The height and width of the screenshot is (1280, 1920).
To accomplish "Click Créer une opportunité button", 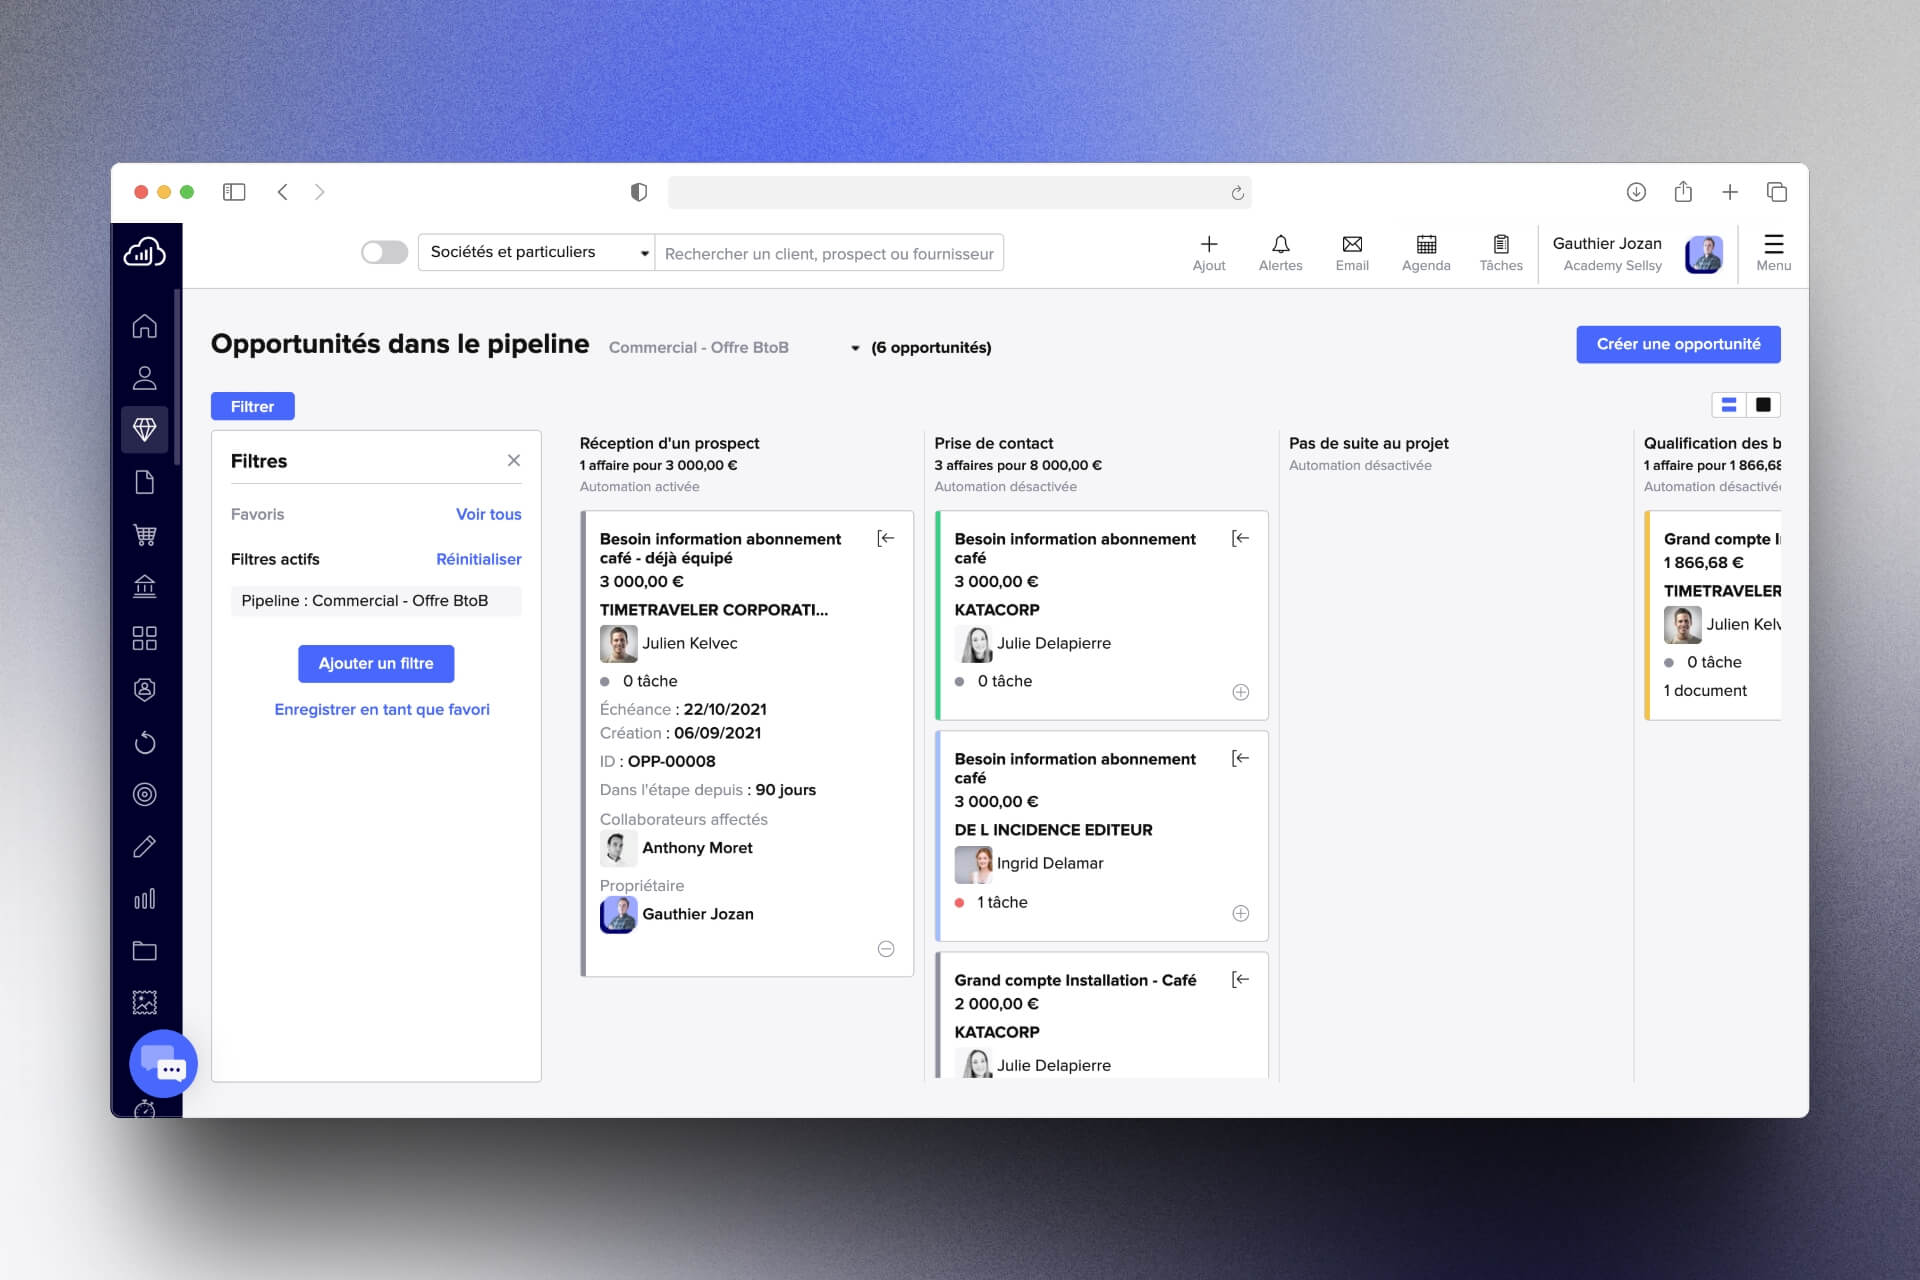I will 1678,344.
